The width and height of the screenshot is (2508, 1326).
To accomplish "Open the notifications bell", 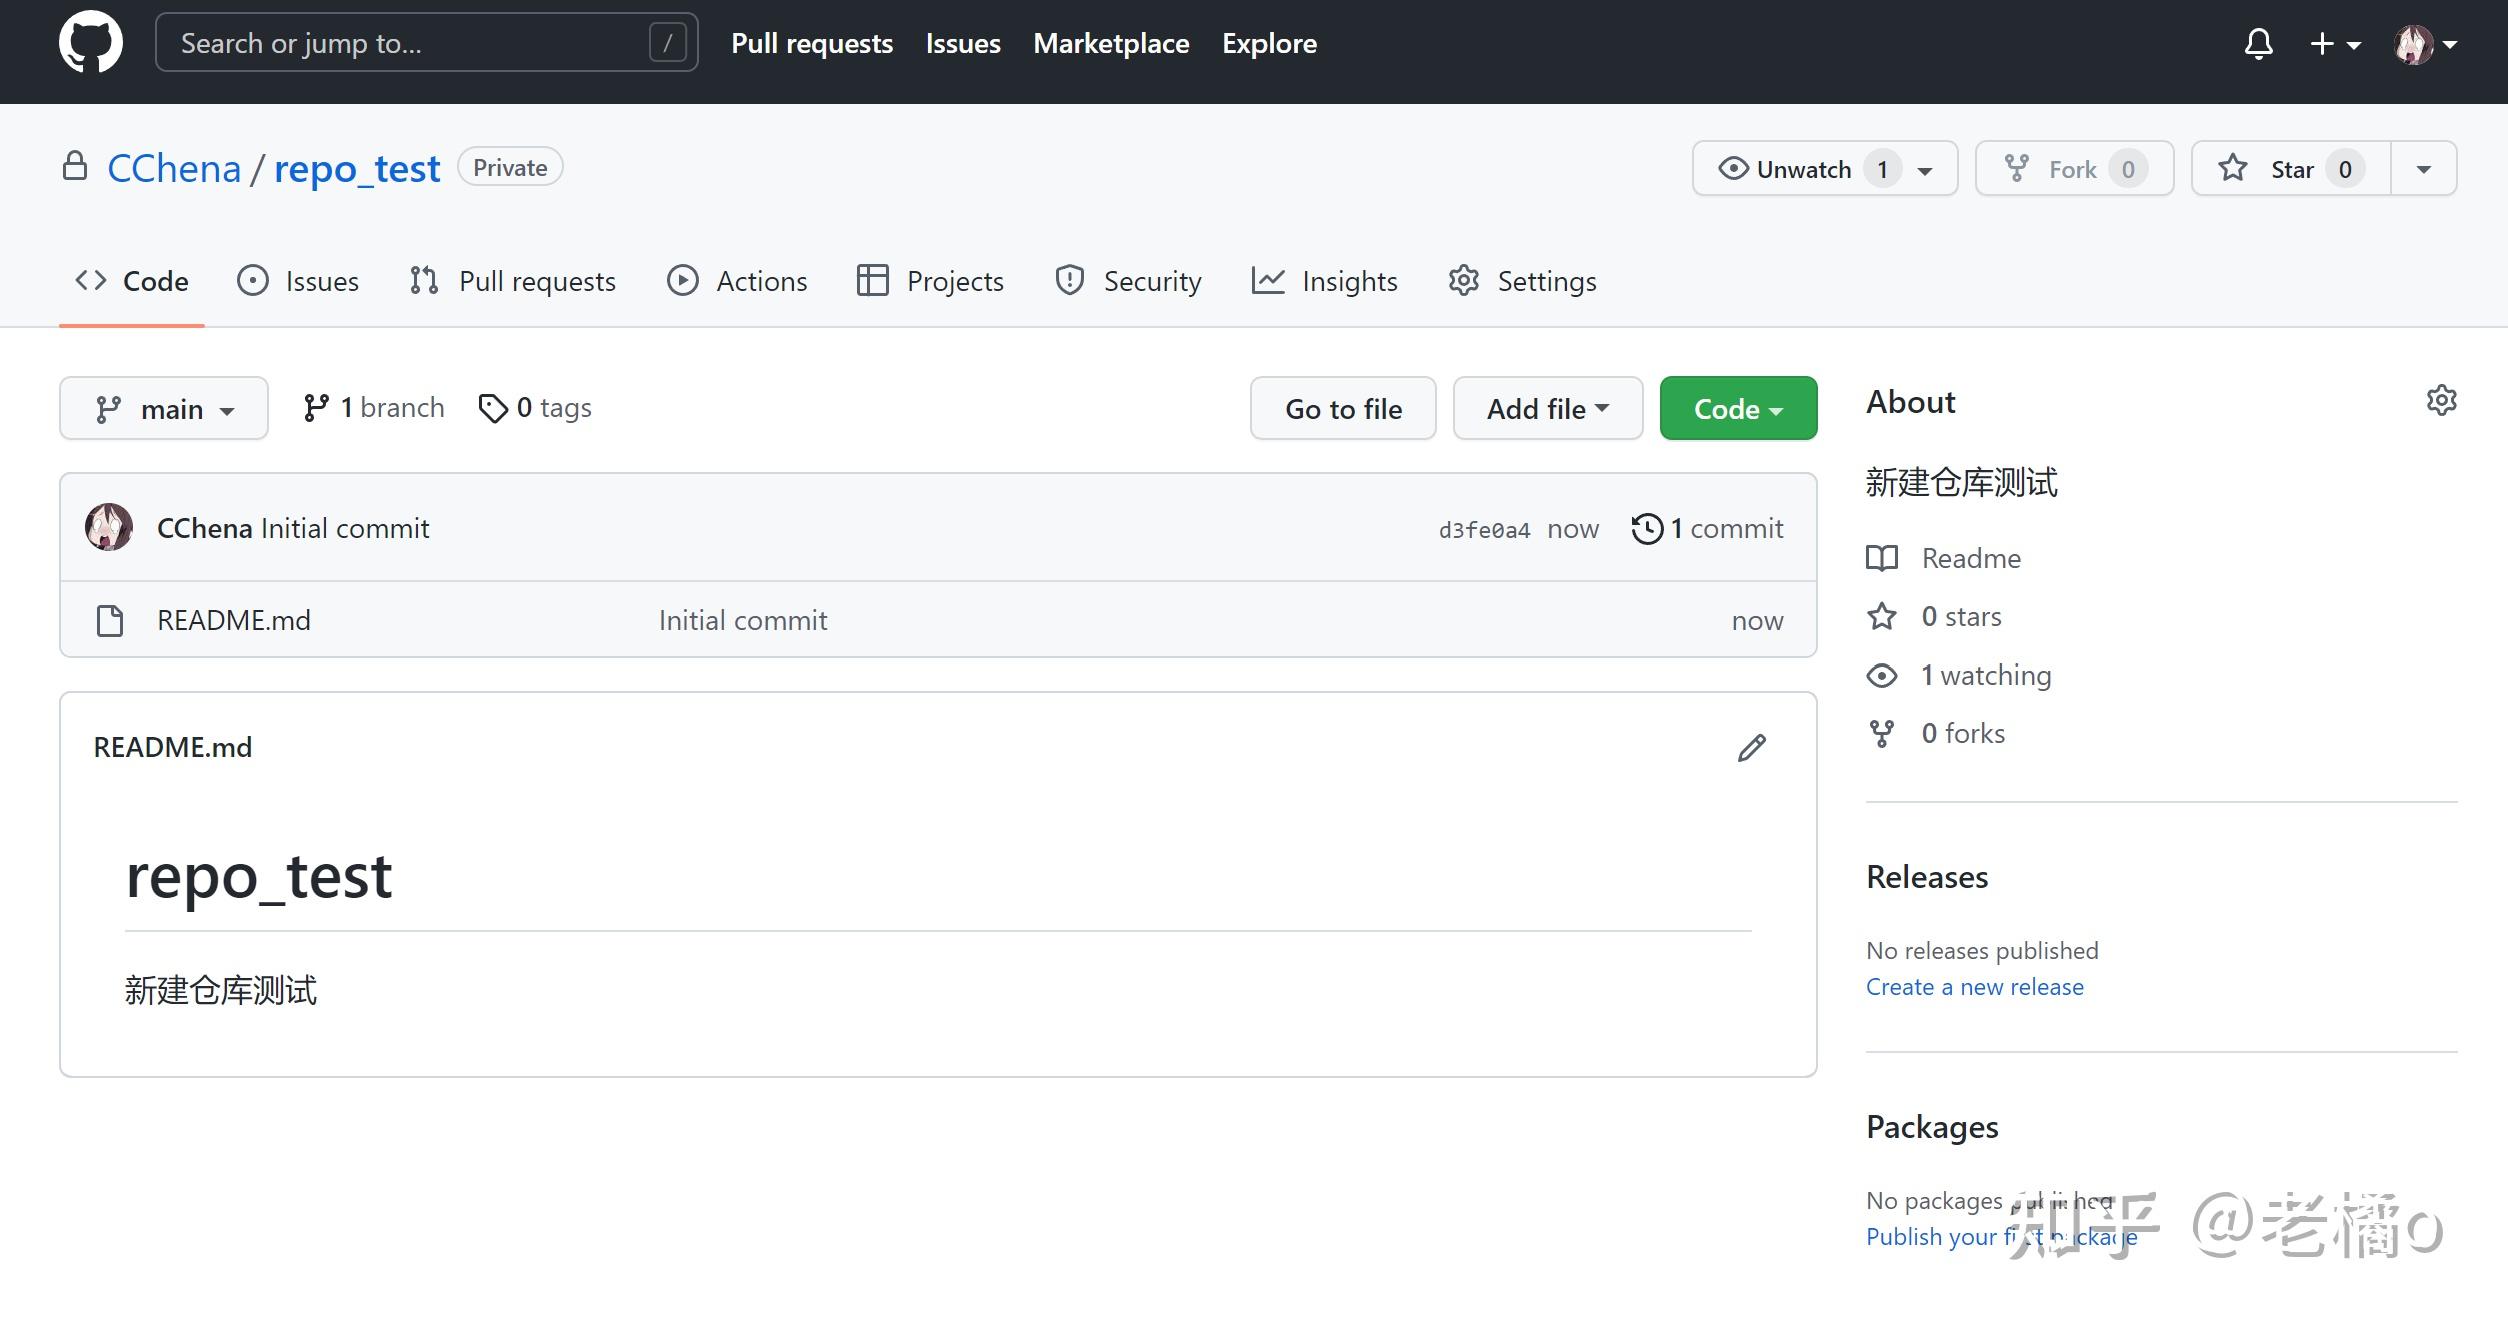I will (x=2258, y=44).
